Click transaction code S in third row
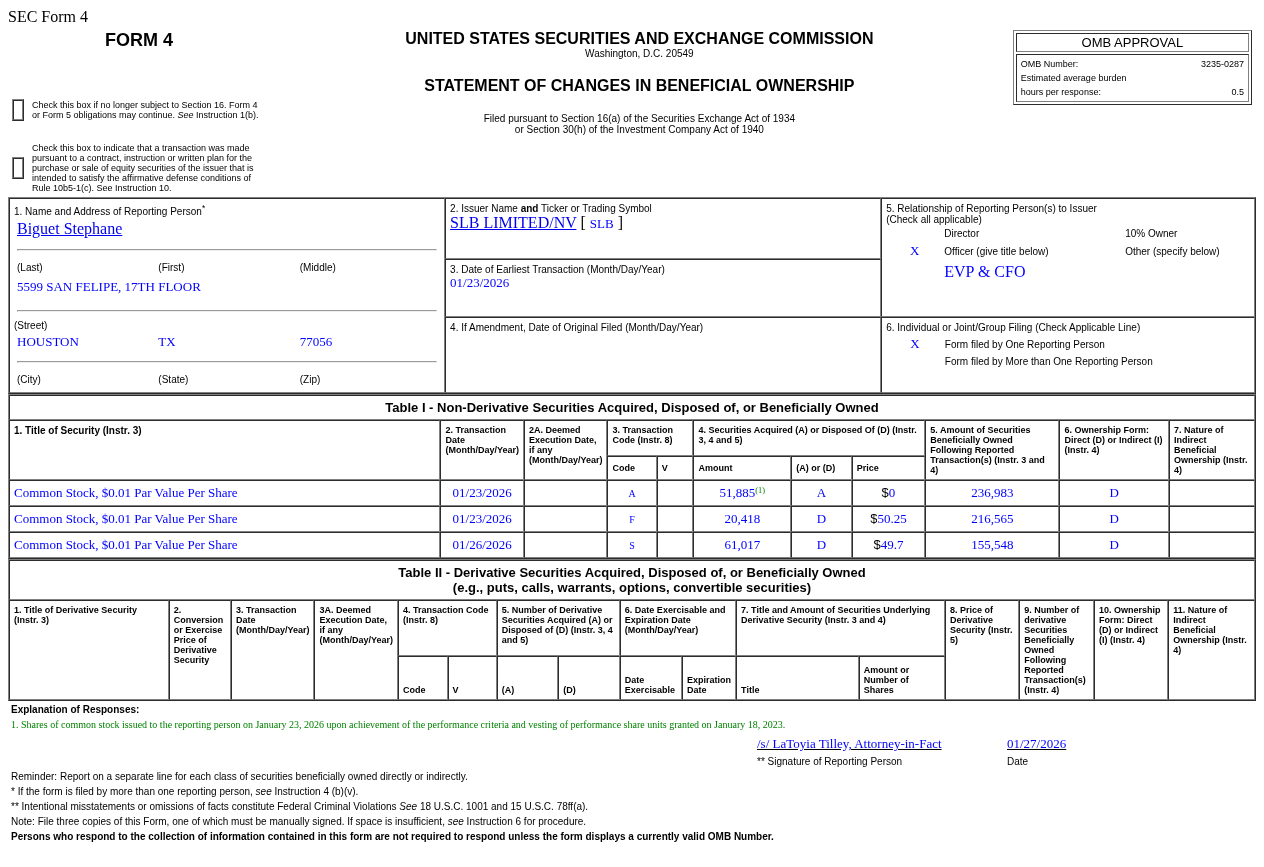This screenshot has height=867, width=1264. [632, 546]
